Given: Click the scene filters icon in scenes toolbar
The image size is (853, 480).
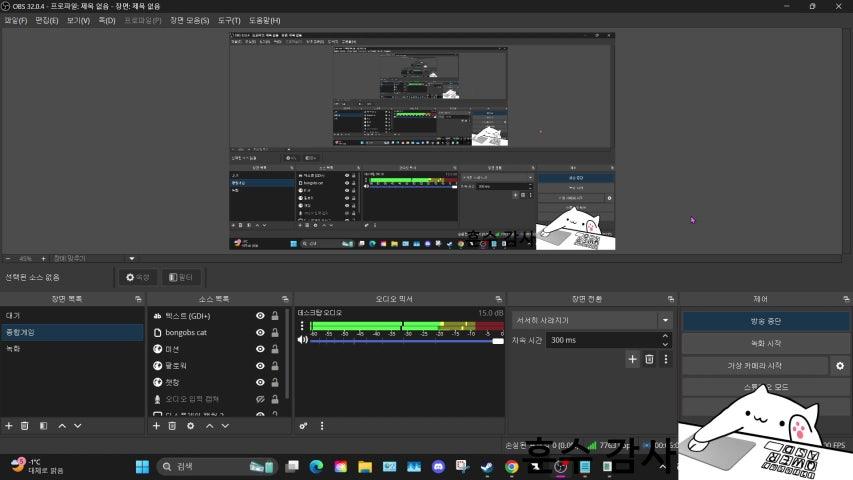Looking at the screenshot, I should (x=43, y=425).
